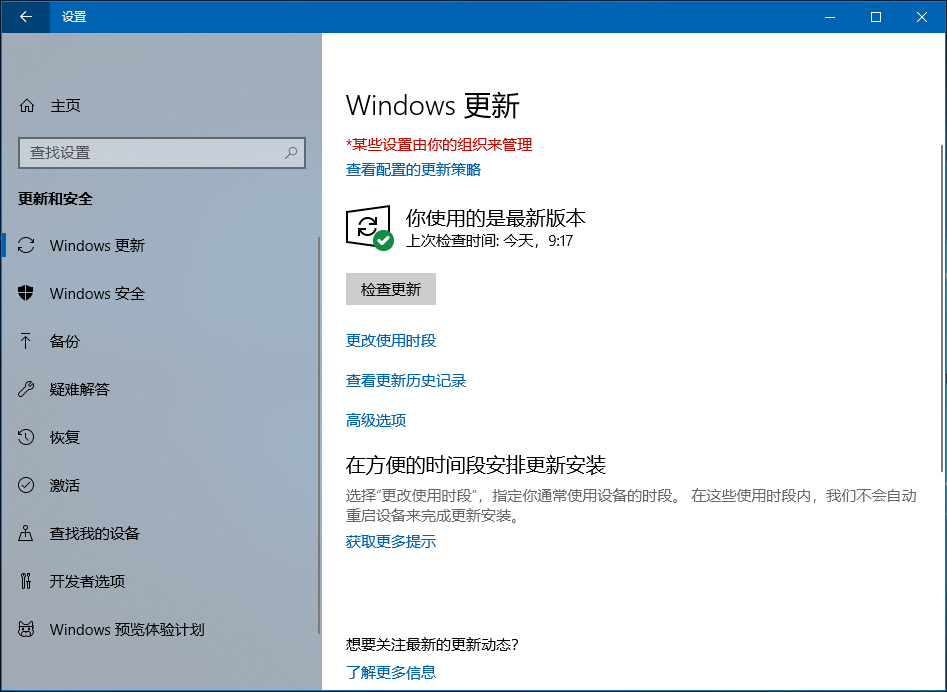Click the Windows 预览体验计划 cat icon
Image resolution: width=947 pixels, height=692 pixels.
[x=27, y=629]
